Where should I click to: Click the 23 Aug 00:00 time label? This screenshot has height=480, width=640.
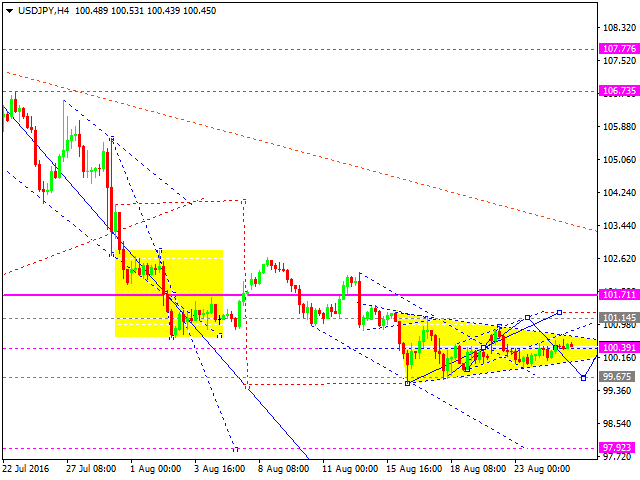pyautogui.click(x=542, y=468)
